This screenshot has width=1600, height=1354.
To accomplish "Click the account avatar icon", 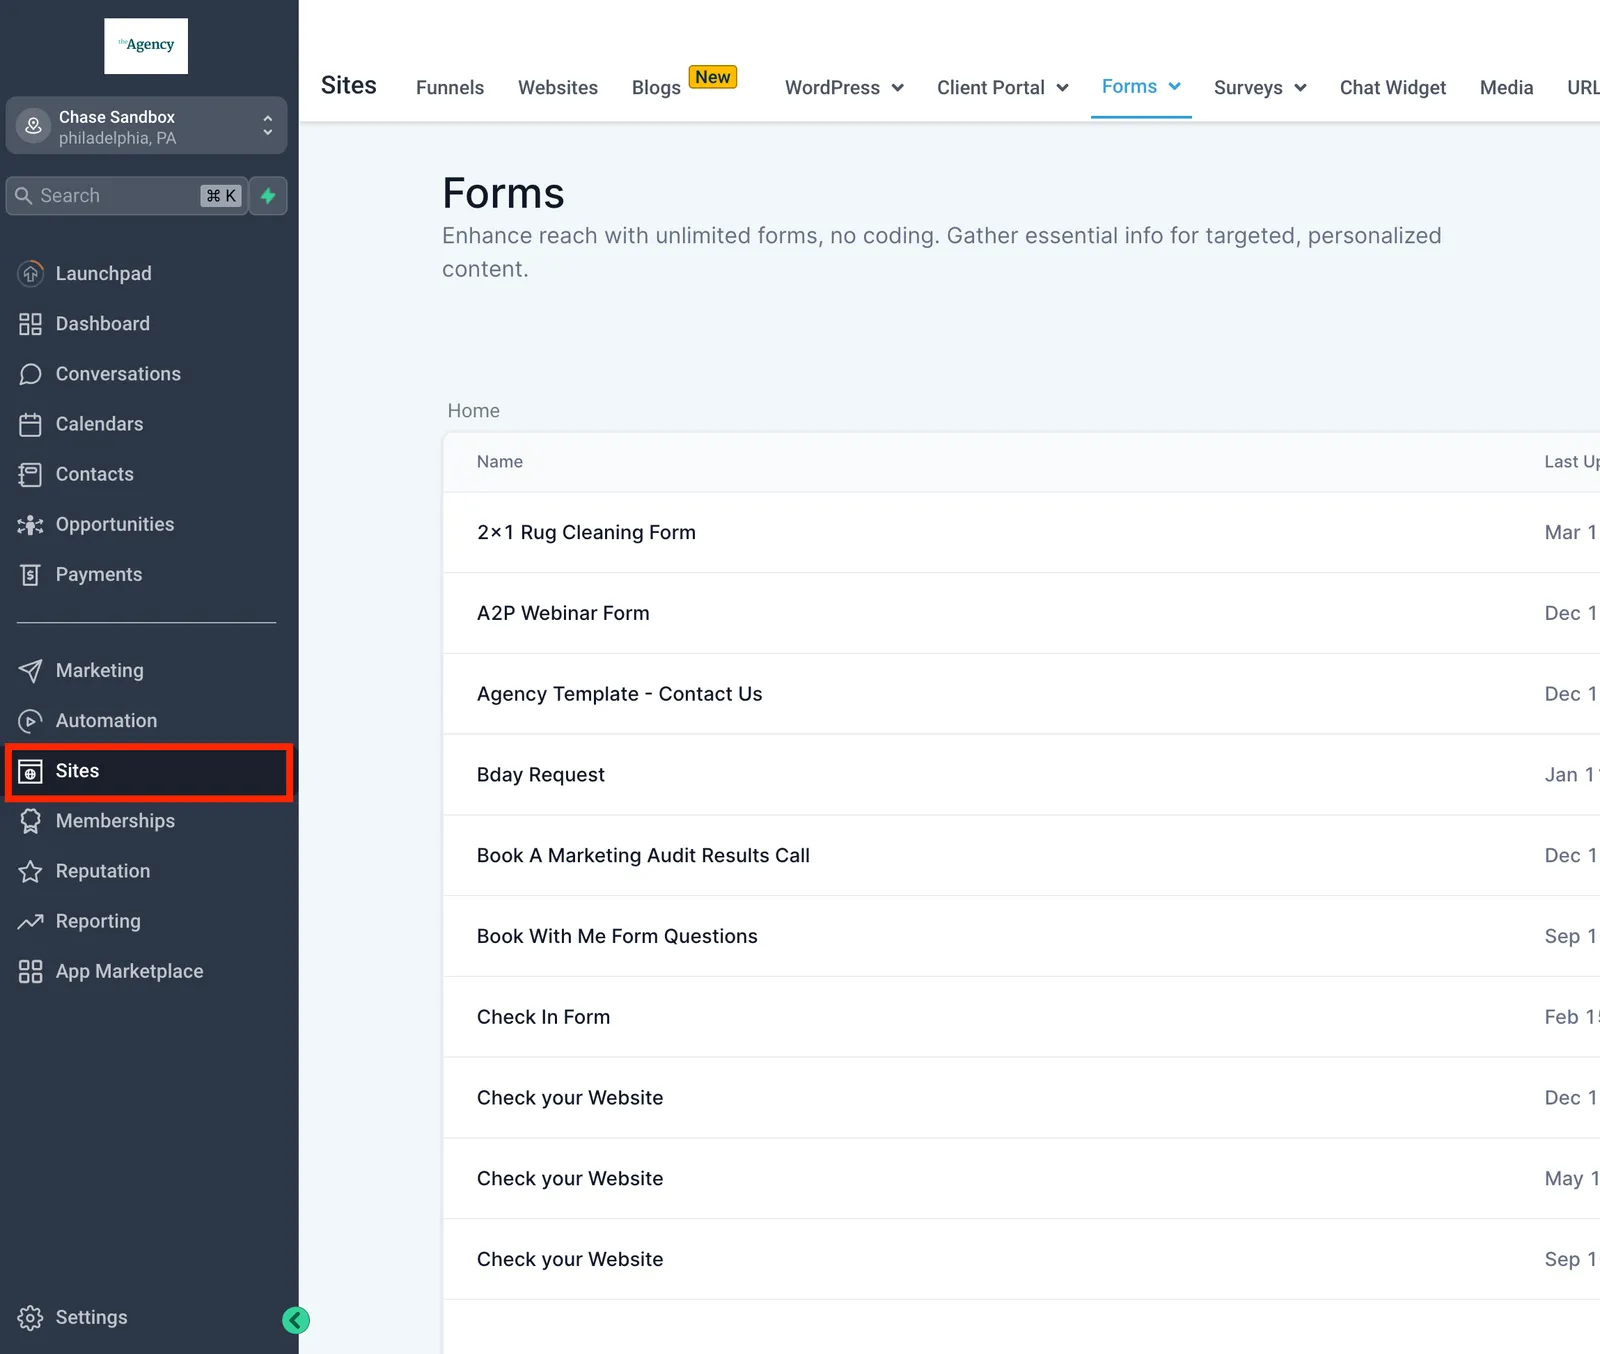I will pyautogui.click(x=33, y=125).
